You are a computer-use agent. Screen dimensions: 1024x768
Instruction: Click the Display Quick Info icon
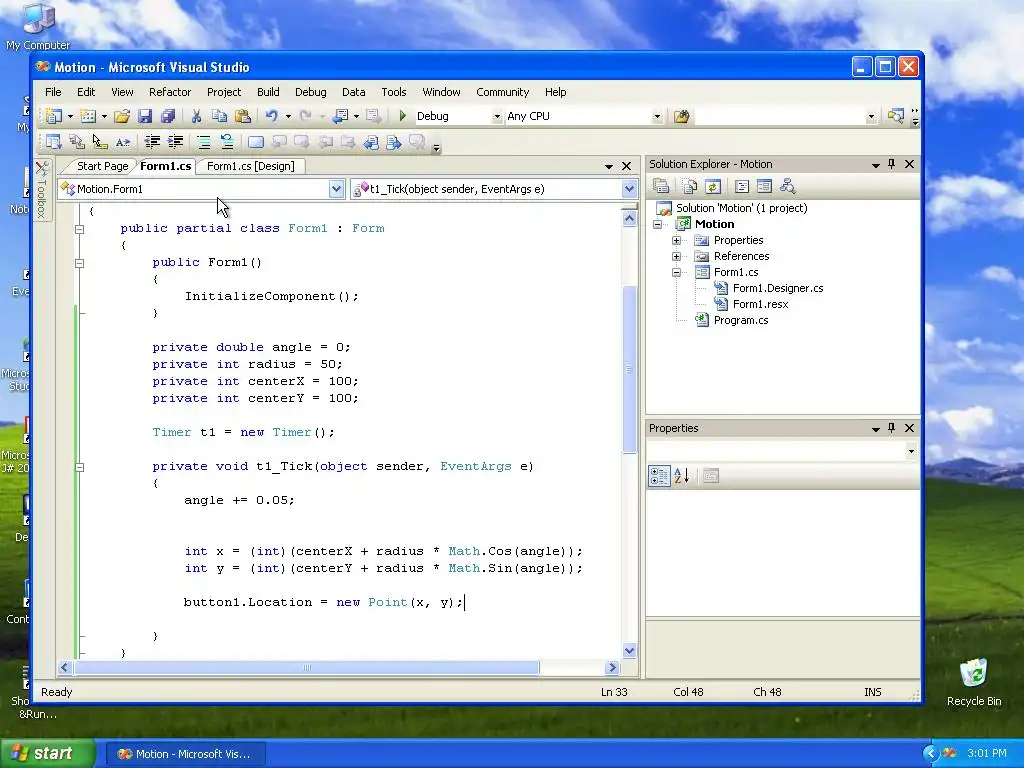click(99, 142)
